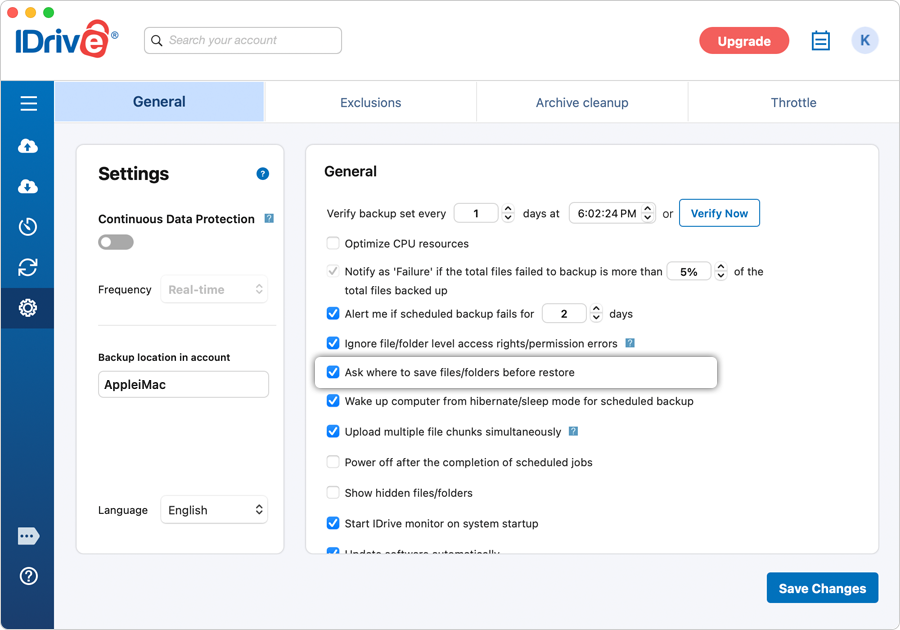The height and width of the screenshot is (630, 900).
Task: Open the Frequency dropdown showing Real-time
Action: (214, 289)
